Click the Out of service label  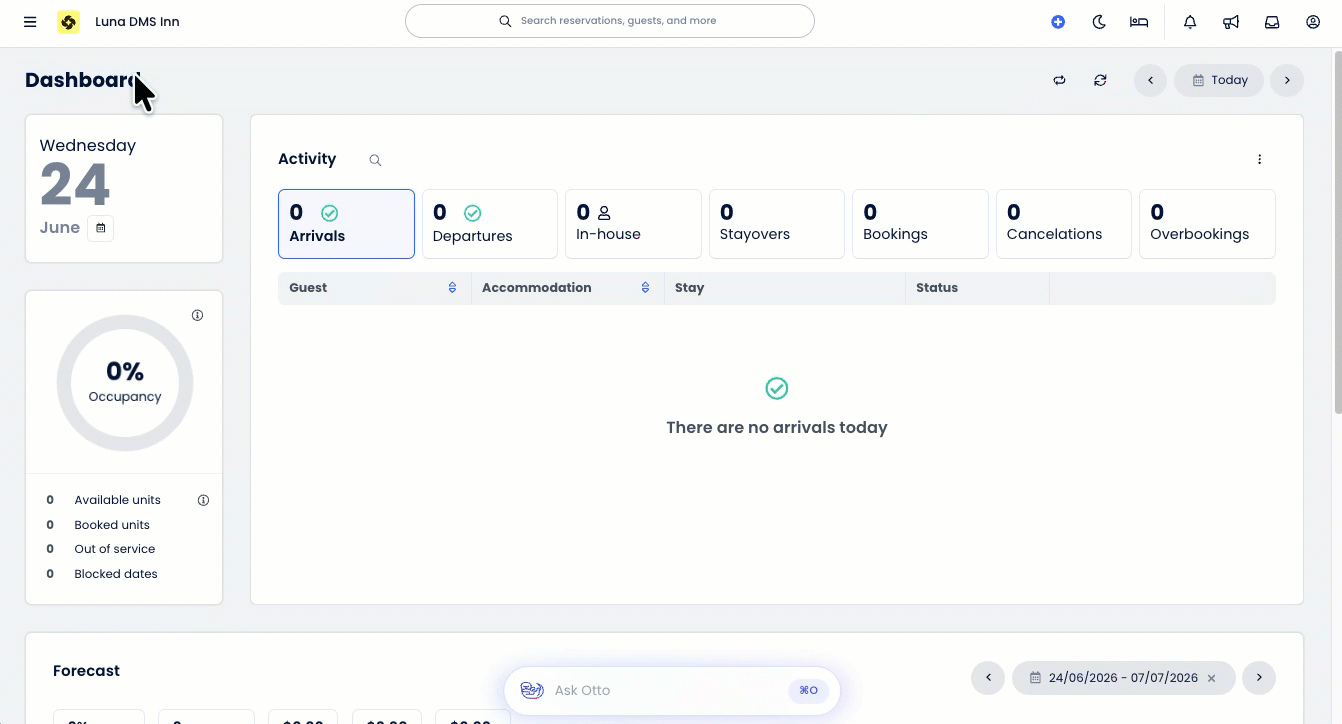[115, 549]
